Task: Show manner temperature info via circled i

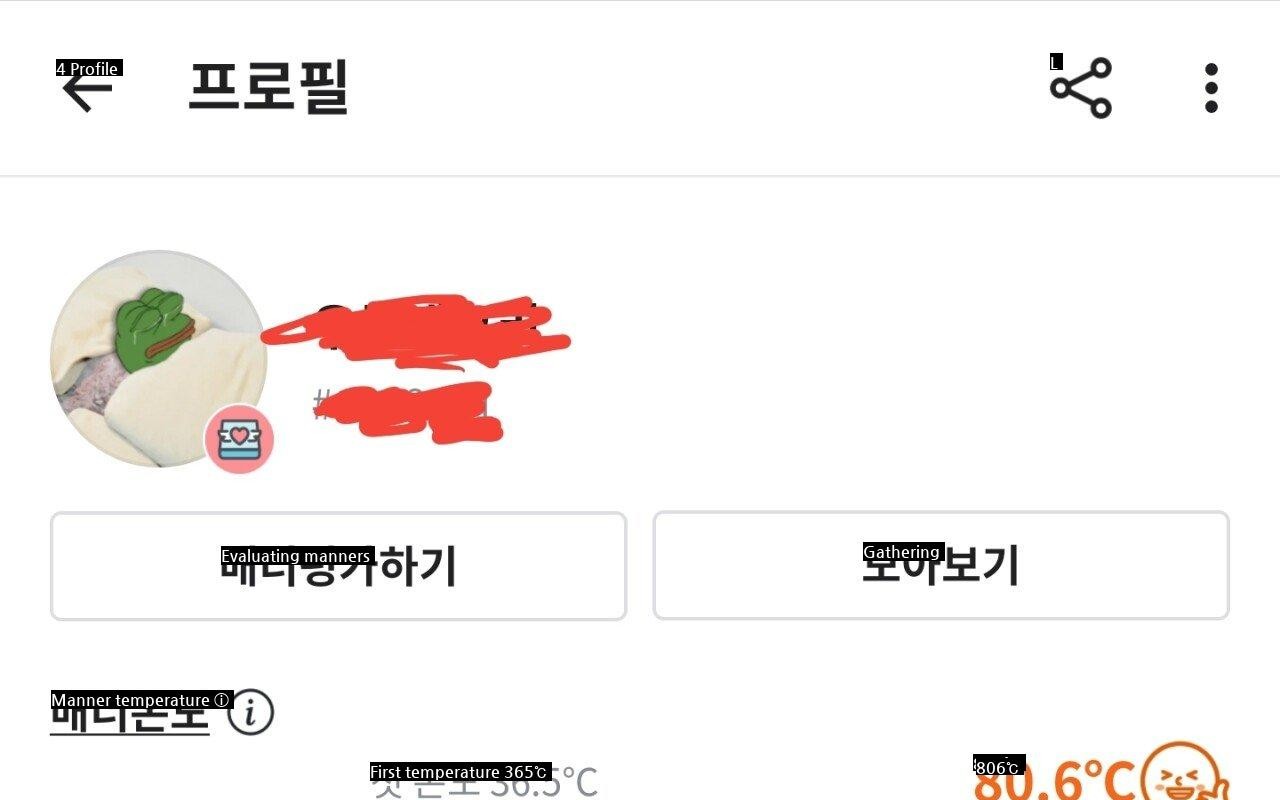Action: coord(251,712)
